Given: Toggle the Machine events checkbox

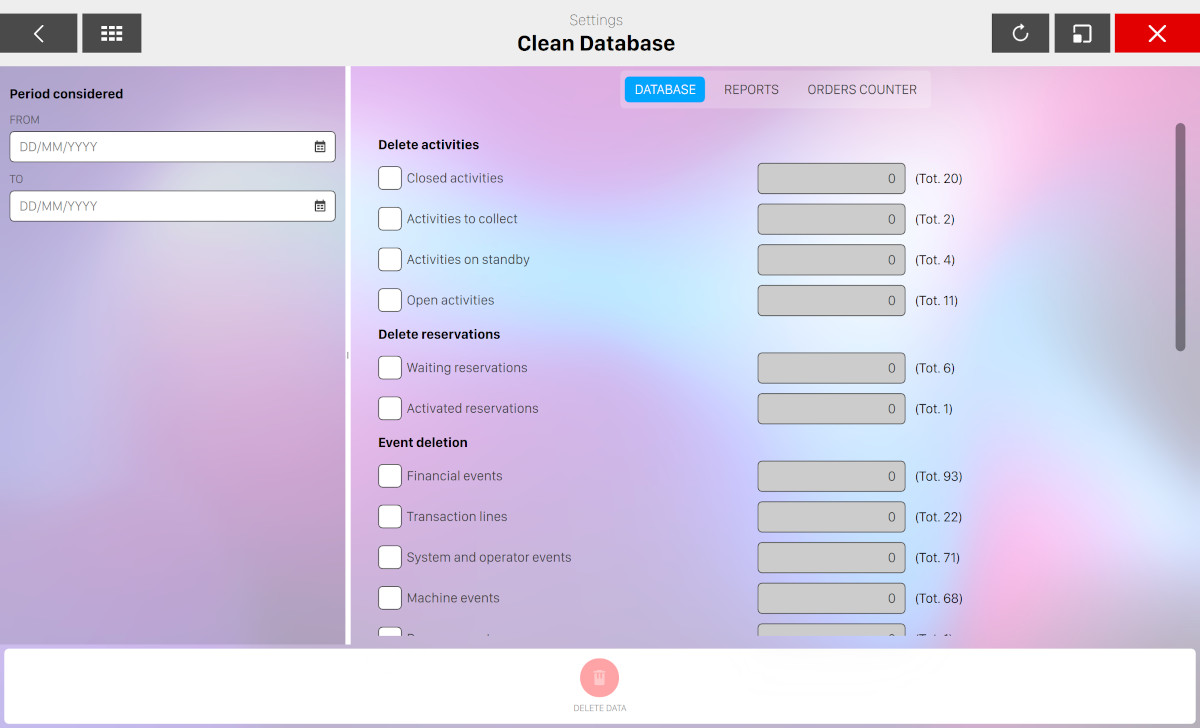Looking at the screenshot, I should pos(390,598).
